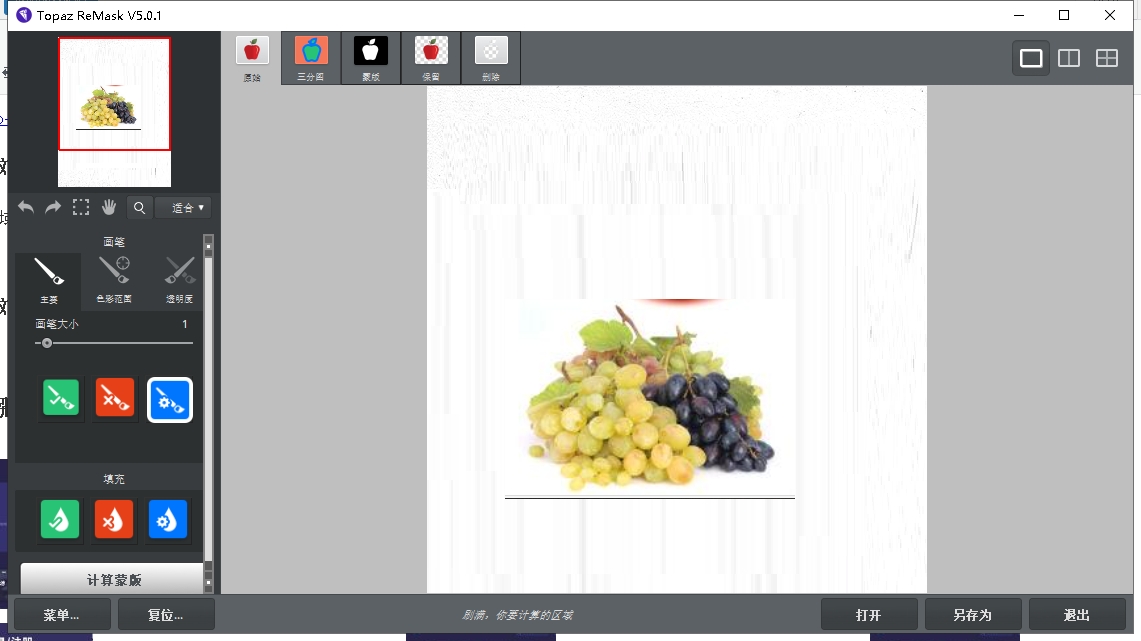This screenshot has width=1141, height=641.
Task: Click the 退出 exit button
Action: [1077, 615]
